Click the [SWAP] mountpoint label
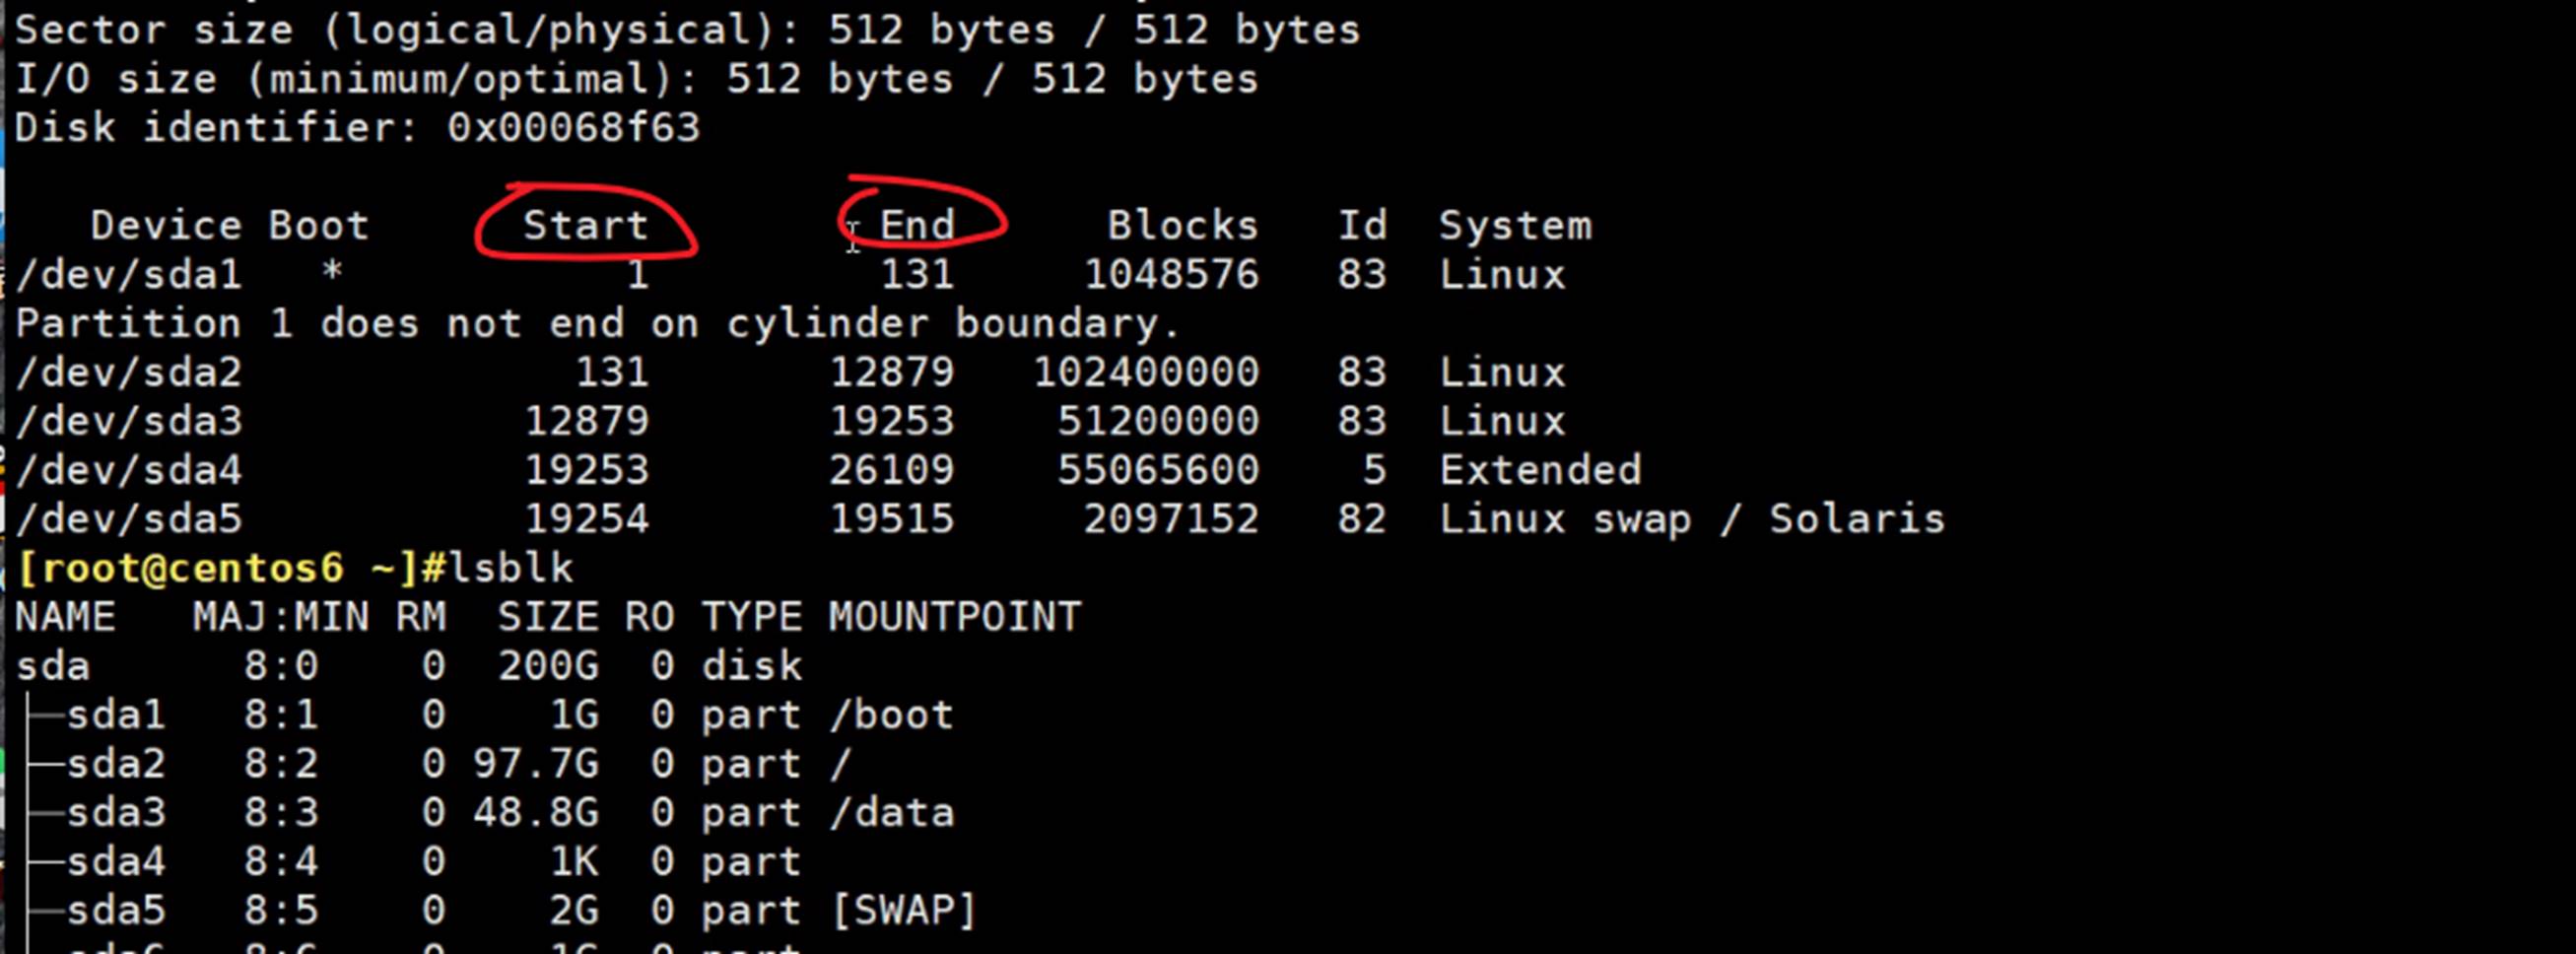The width and height of the screenshot is (2576, 954). pos(902,911)
